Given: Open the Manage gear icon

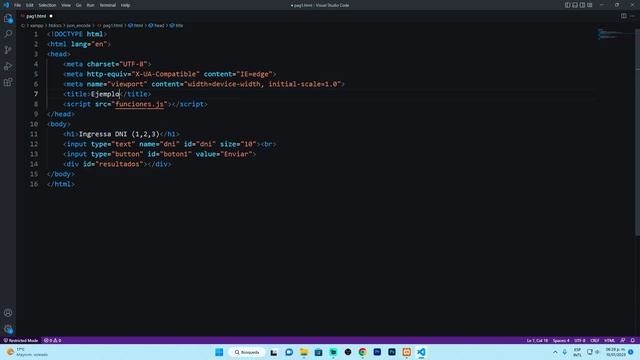Looking at the screenshot, I should pos(8,329).
